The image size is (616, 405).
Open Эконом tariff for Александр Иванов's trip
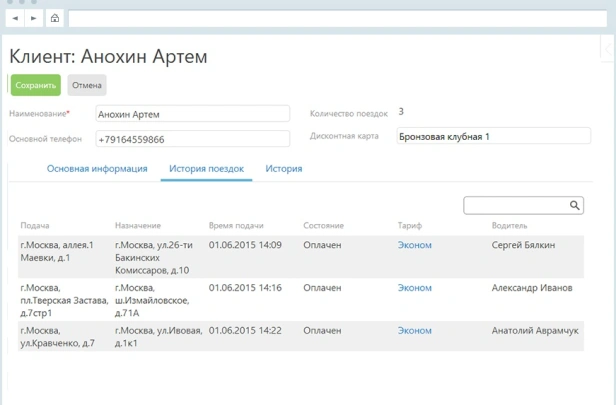[415, 288]
